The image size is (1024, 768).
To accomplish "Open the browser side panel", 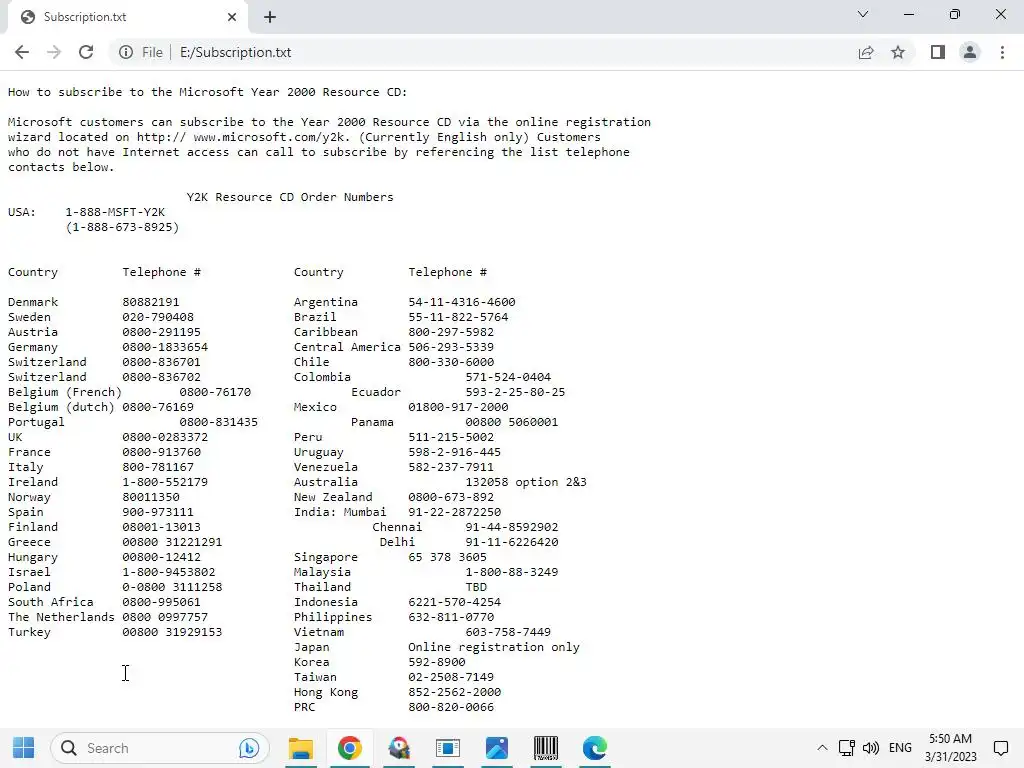I will (938, 52).
